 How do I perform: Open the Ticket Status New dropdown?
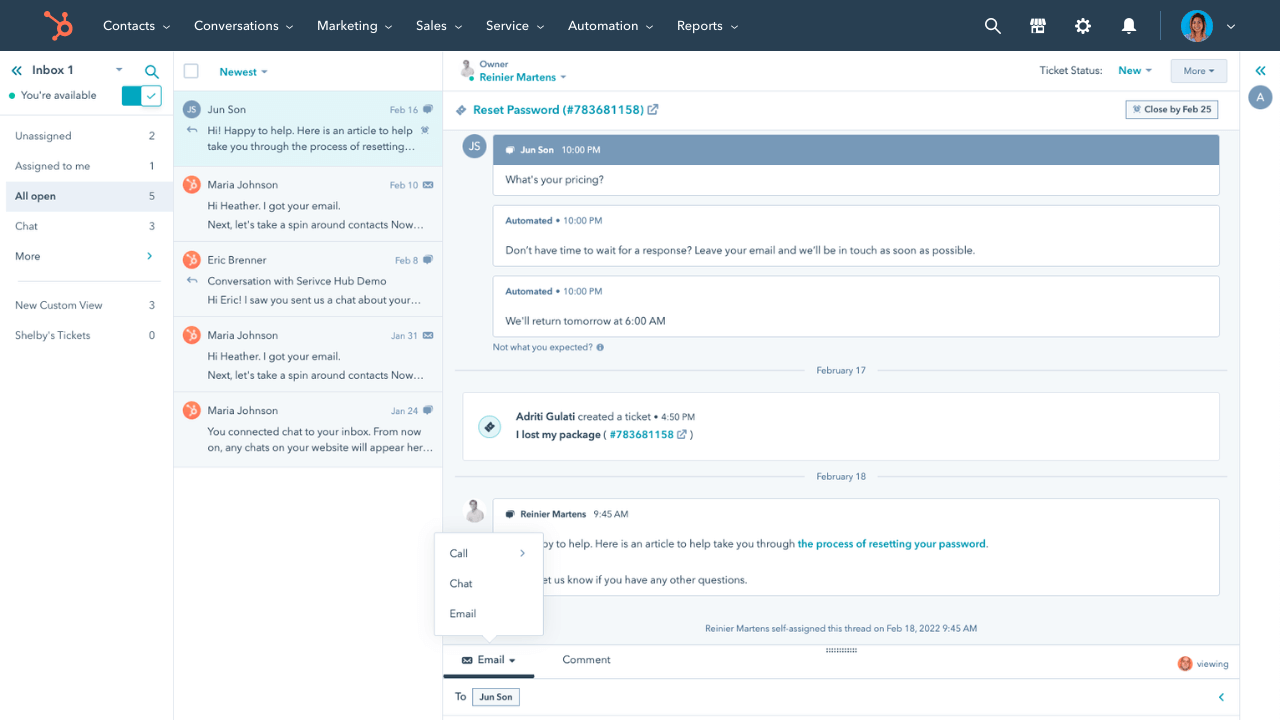click(1134, 70)
